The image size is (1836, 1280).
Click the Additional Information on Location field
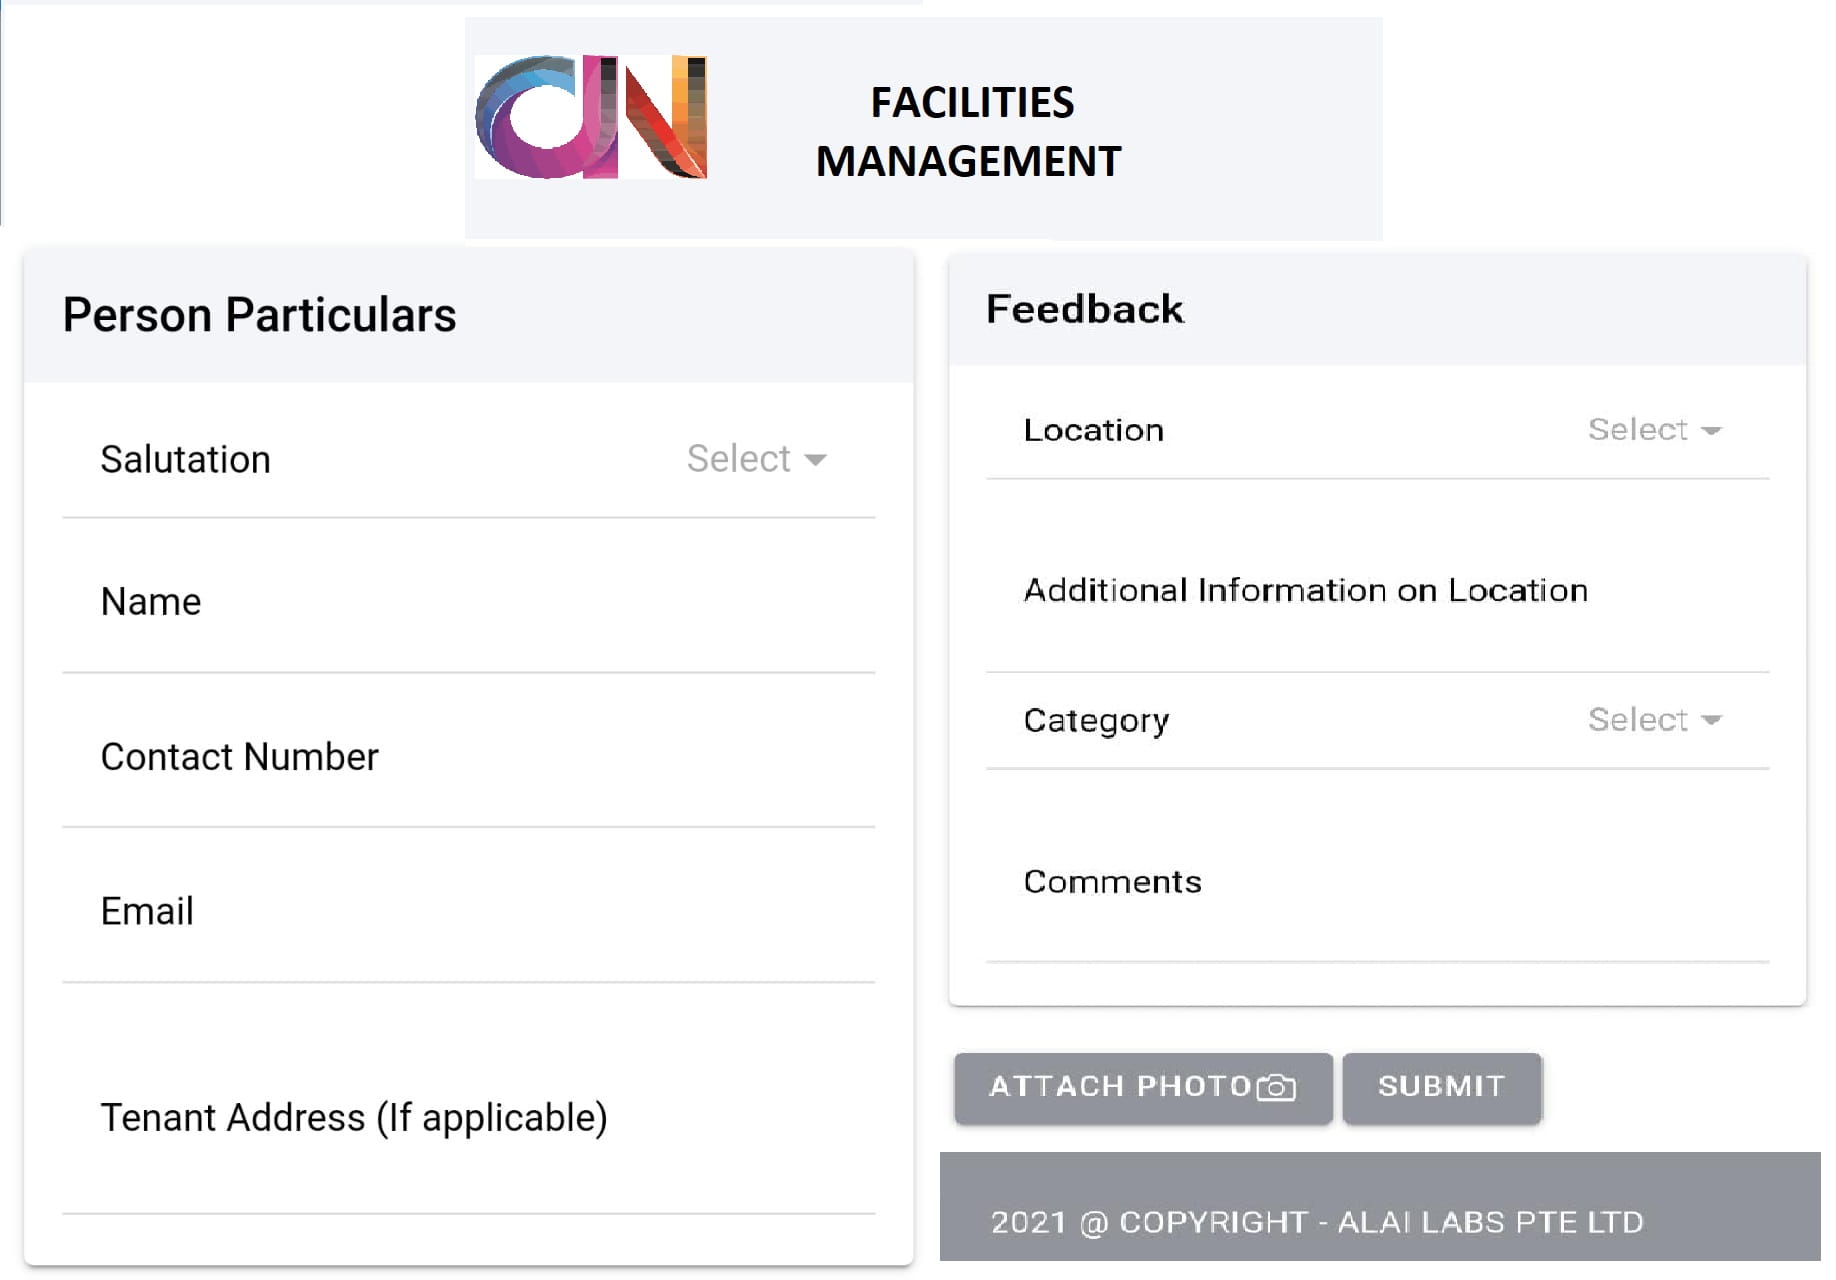[1376, 591]
